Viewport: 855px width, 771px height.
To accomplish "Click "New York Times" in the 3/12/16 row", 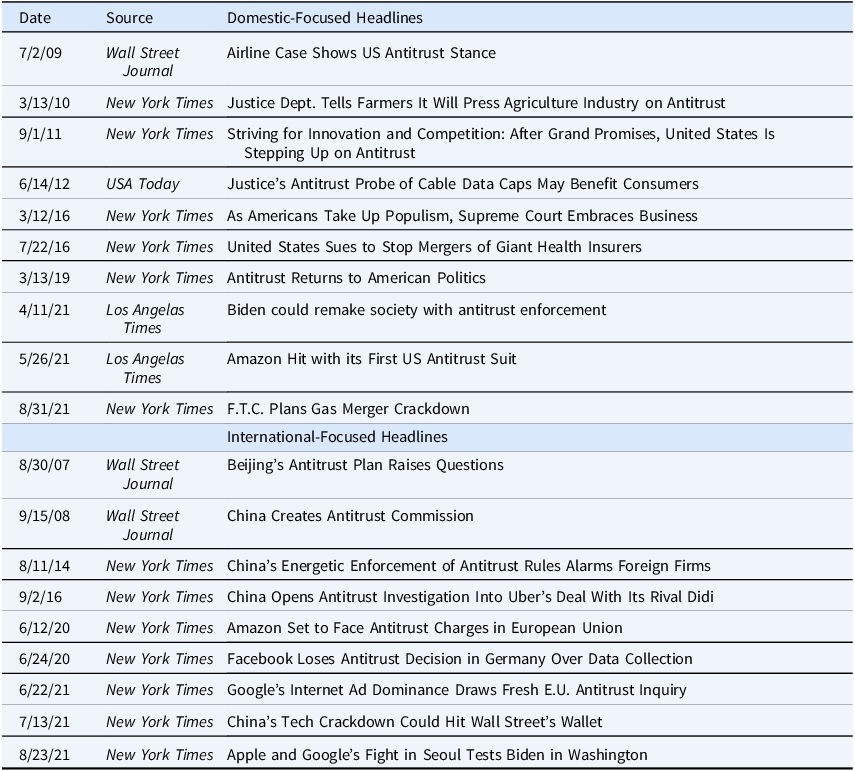I will (x=160, y=216).
